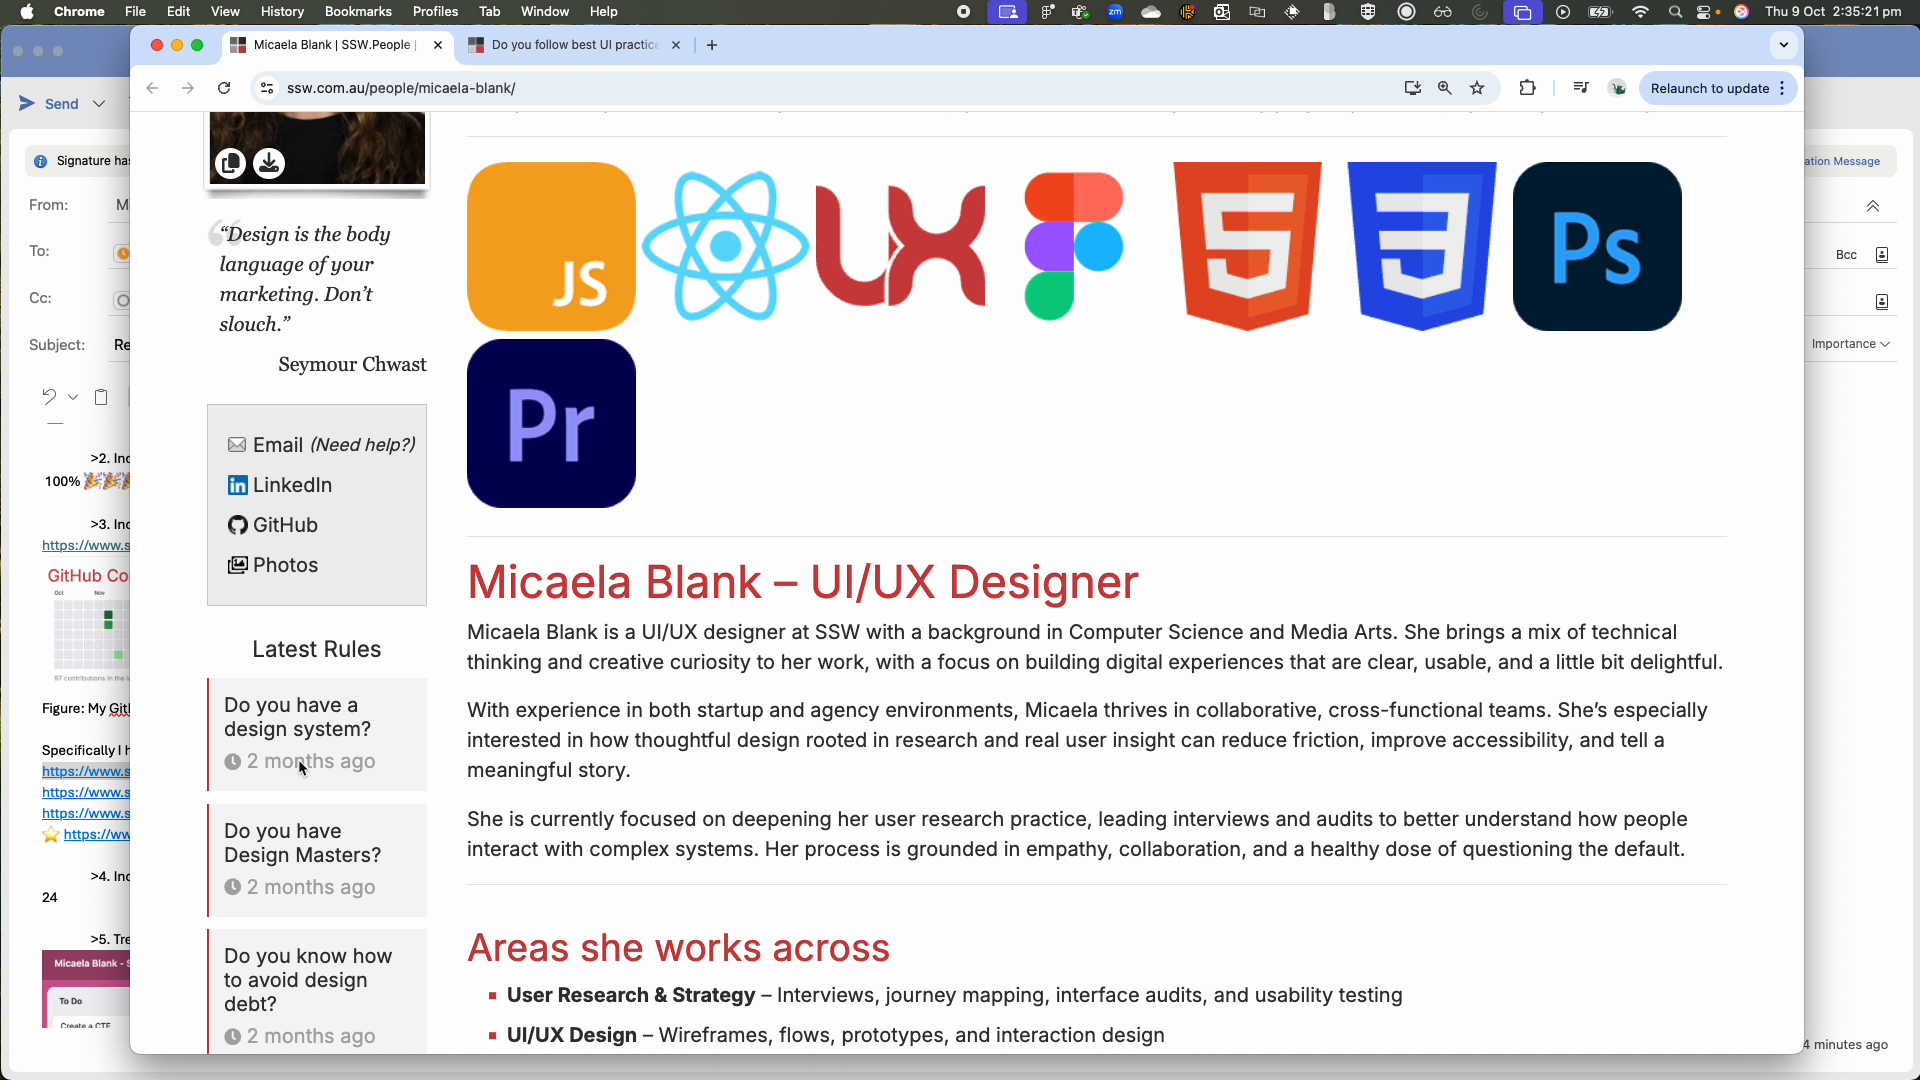Expand the Send button dropdown chevron
The height and width of the screenshot is (1080, 1920).
[x=99, y=103]
